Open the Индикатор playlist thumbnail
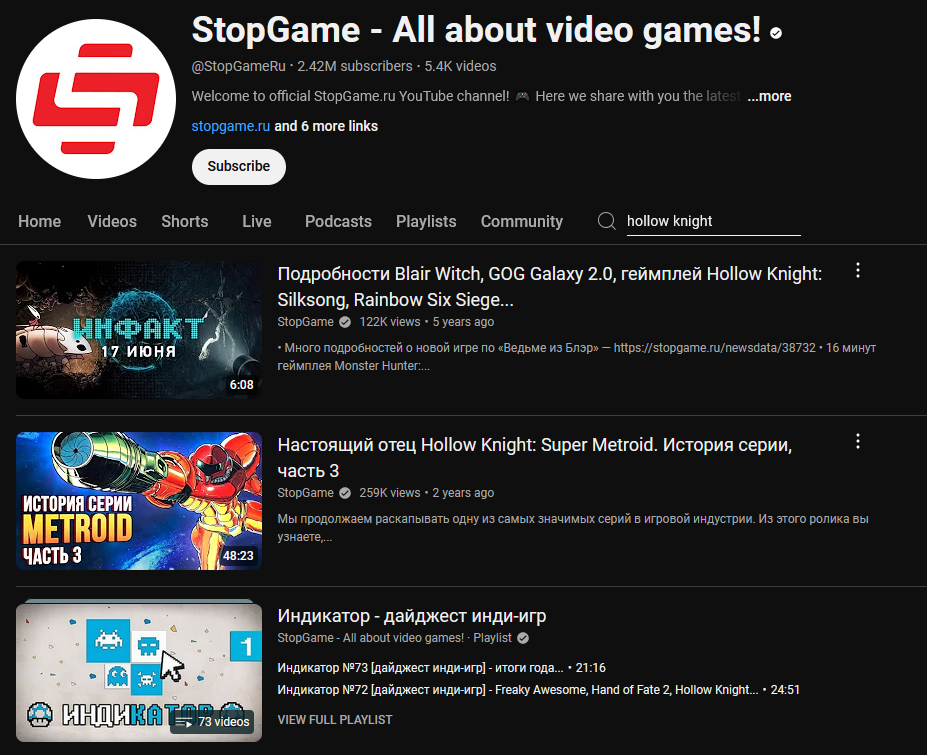 click(x=139, y=672)
